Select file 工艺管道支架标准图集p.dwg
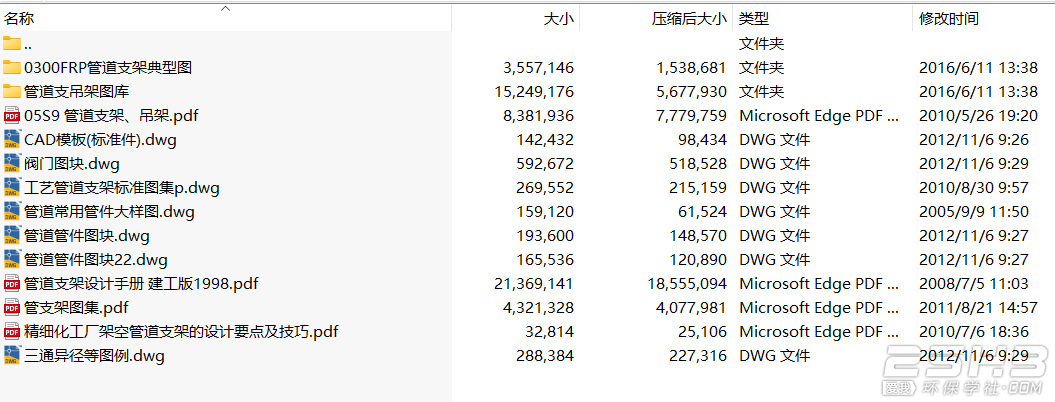The height and width of the screenshot is (402, 1055). click(x=121, y=187)
